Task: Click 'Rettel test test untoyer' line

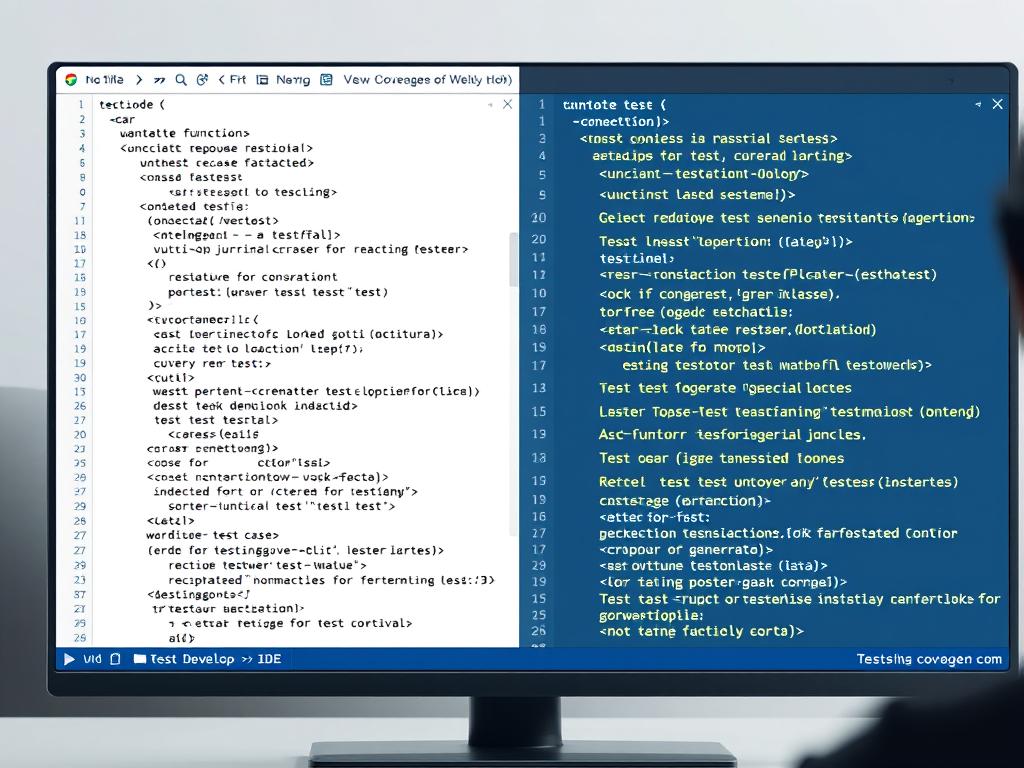Action: pyautogui.click(x=778, y=482)
